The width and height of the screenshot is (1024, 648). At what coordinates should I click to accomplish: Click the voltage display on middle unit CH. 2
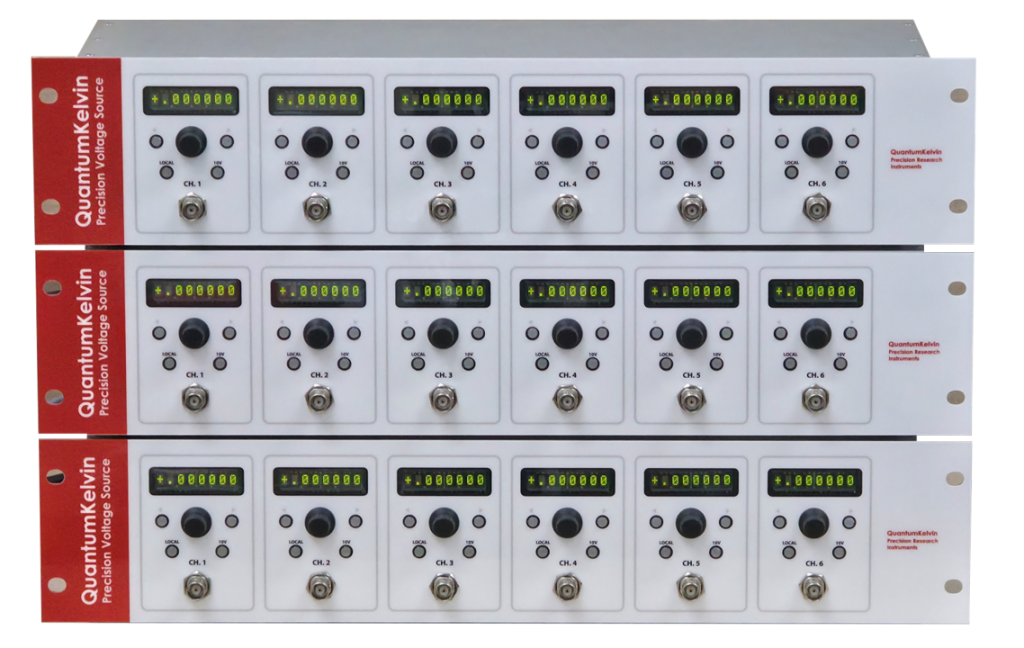pyautogui.click(x=318, y=292)
